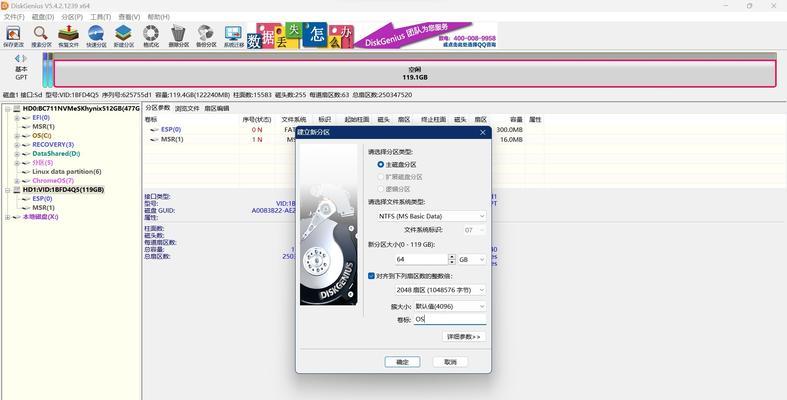The height and width of the screenshot is (400, 787).
Task: Click the 取消 (Cancel) button
Action: coord(450,361)
